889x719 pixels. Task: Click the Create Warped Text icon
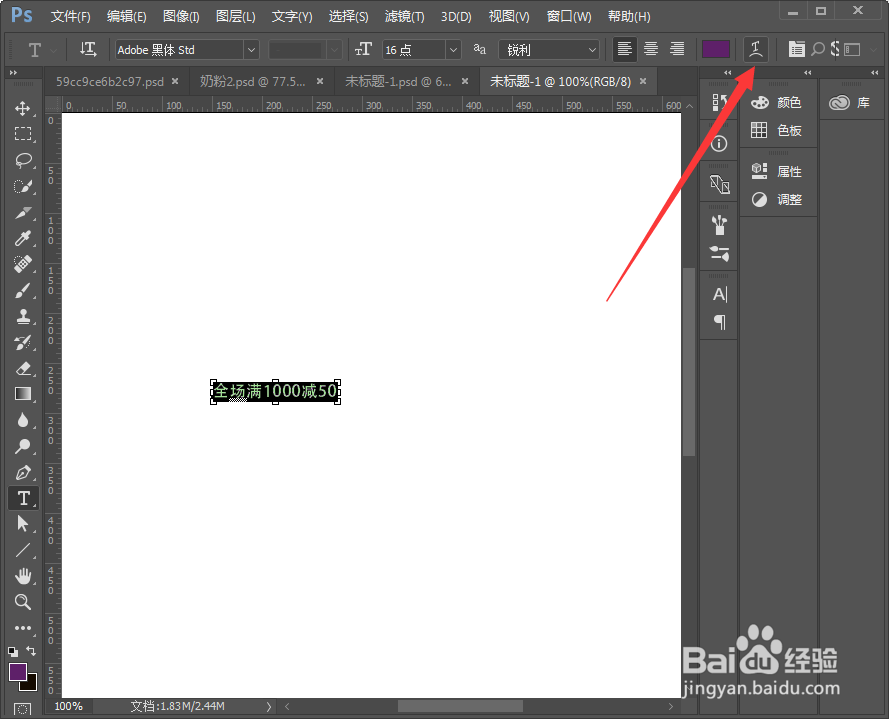click(x=756, y=50)
